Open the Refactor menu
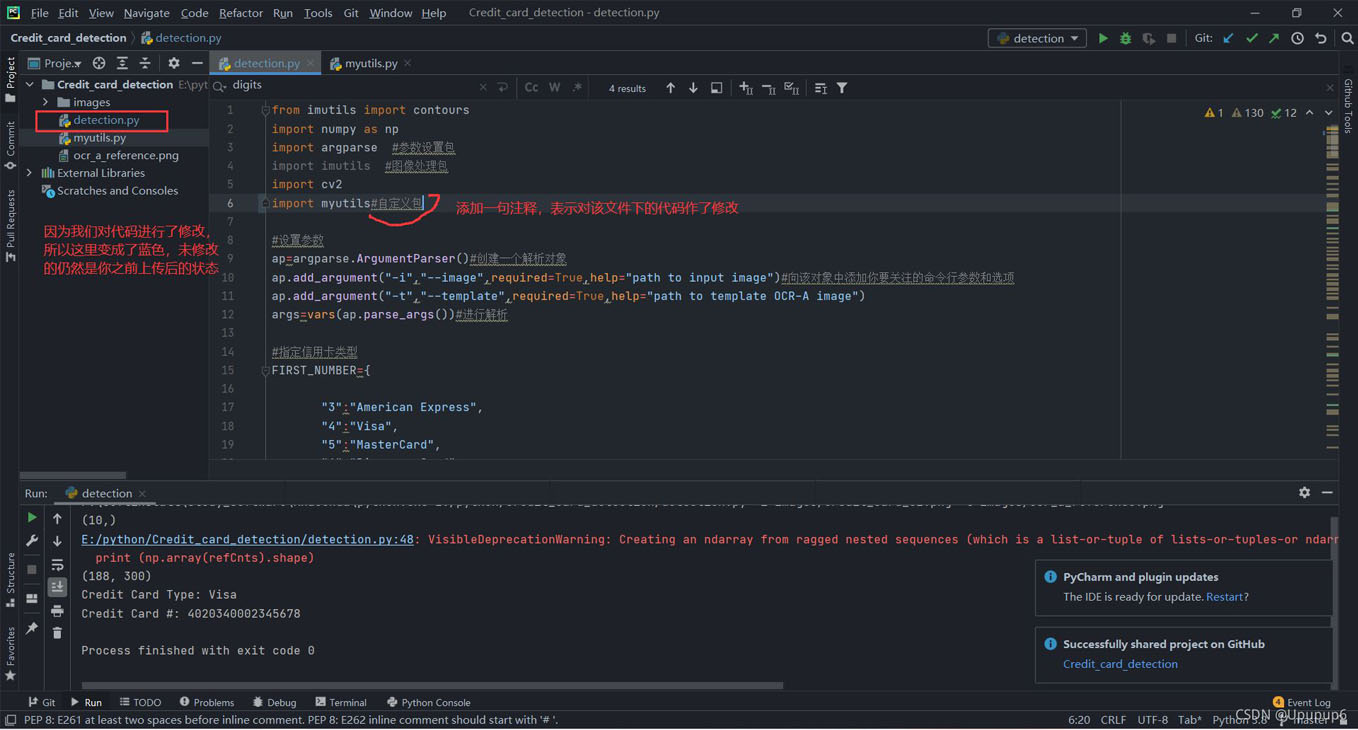Viewport: 1358px width, 730px height. click(x=240, y=13)
